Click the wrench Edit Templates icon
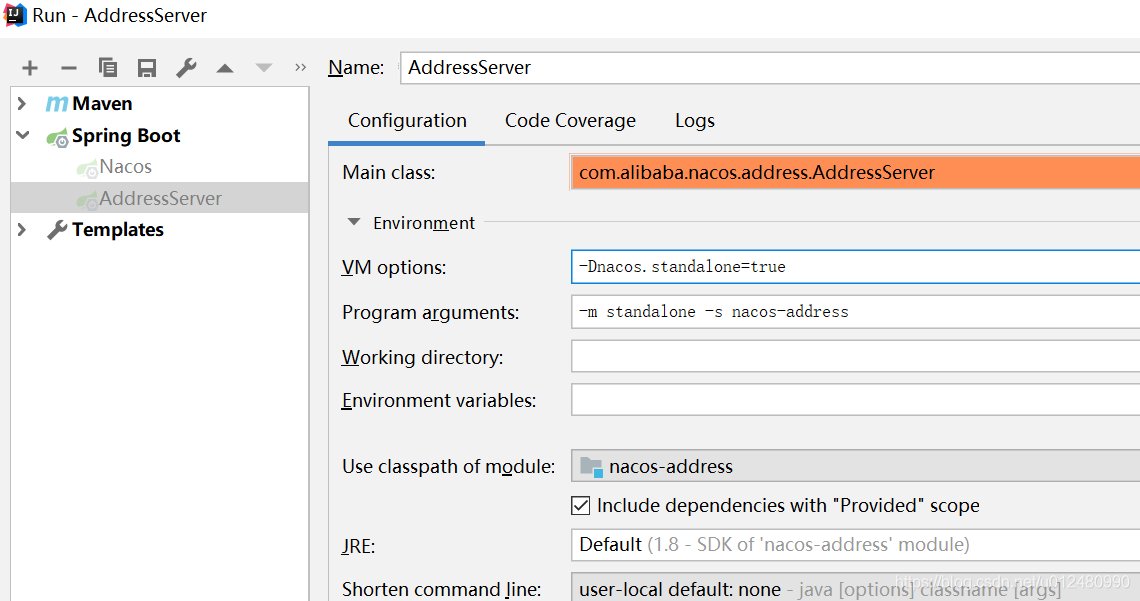 tap(186, 68)
